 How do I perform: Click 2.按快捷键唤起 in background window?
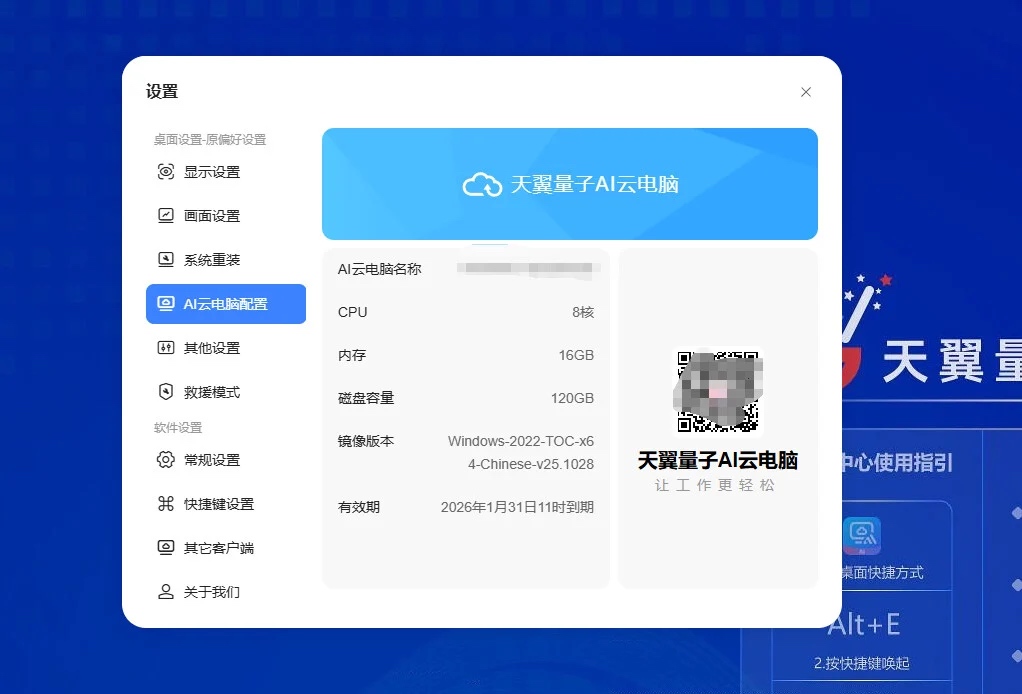(862, 663)
